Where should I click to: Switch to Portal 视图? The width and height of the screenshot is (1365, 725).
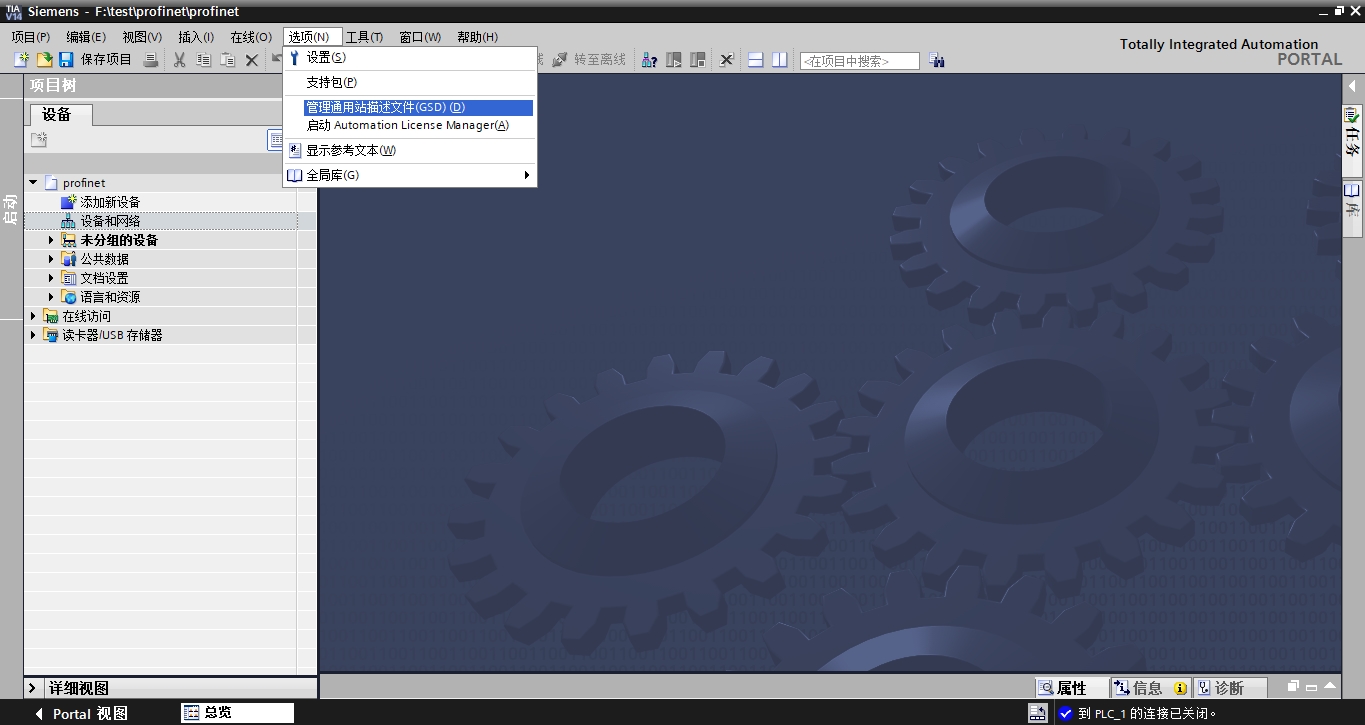pyautogui.click(x=82, y=714)
